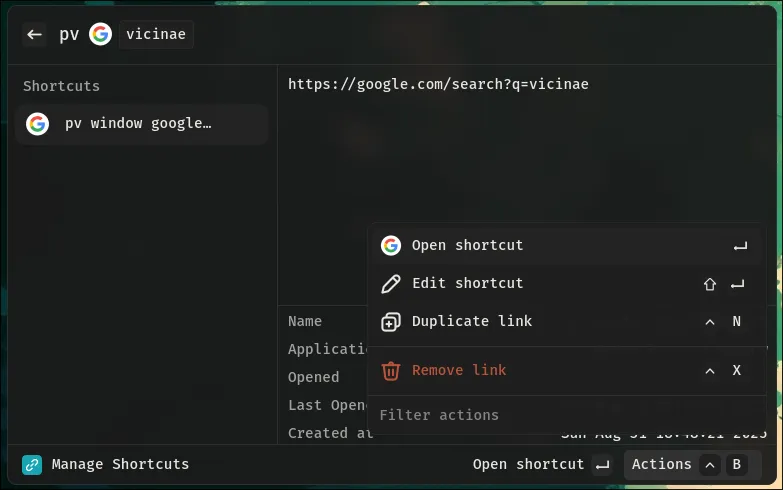Click the Duplicate link copy icon
The width and height of the screenshot is (783, 490).
pyautogui.click(x=391, y=321)
